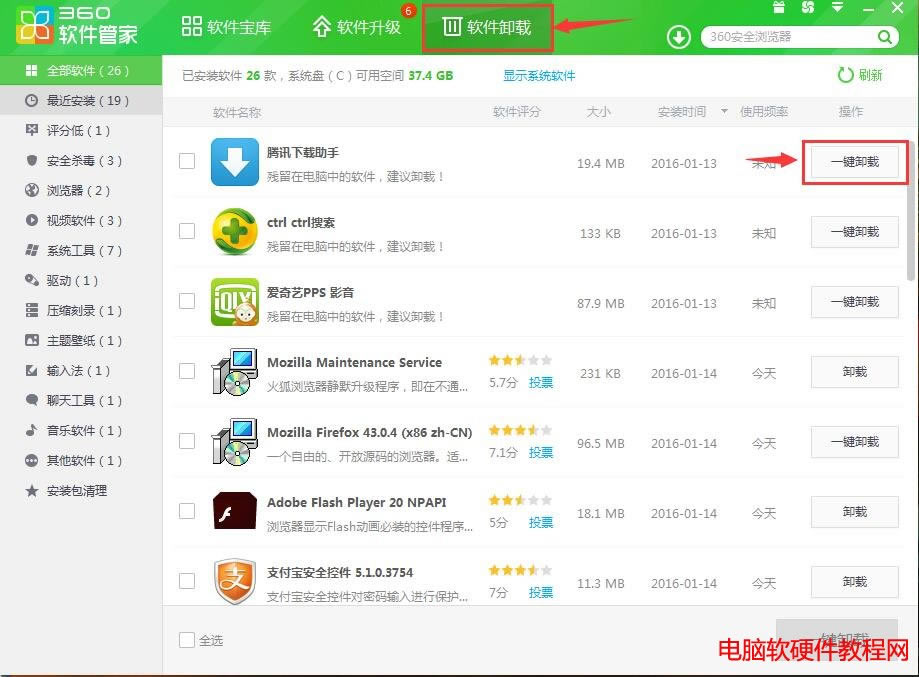This screenshot has height=677, width=919.
Task: Click the search magnifier icon
Action: pos(884,37)
